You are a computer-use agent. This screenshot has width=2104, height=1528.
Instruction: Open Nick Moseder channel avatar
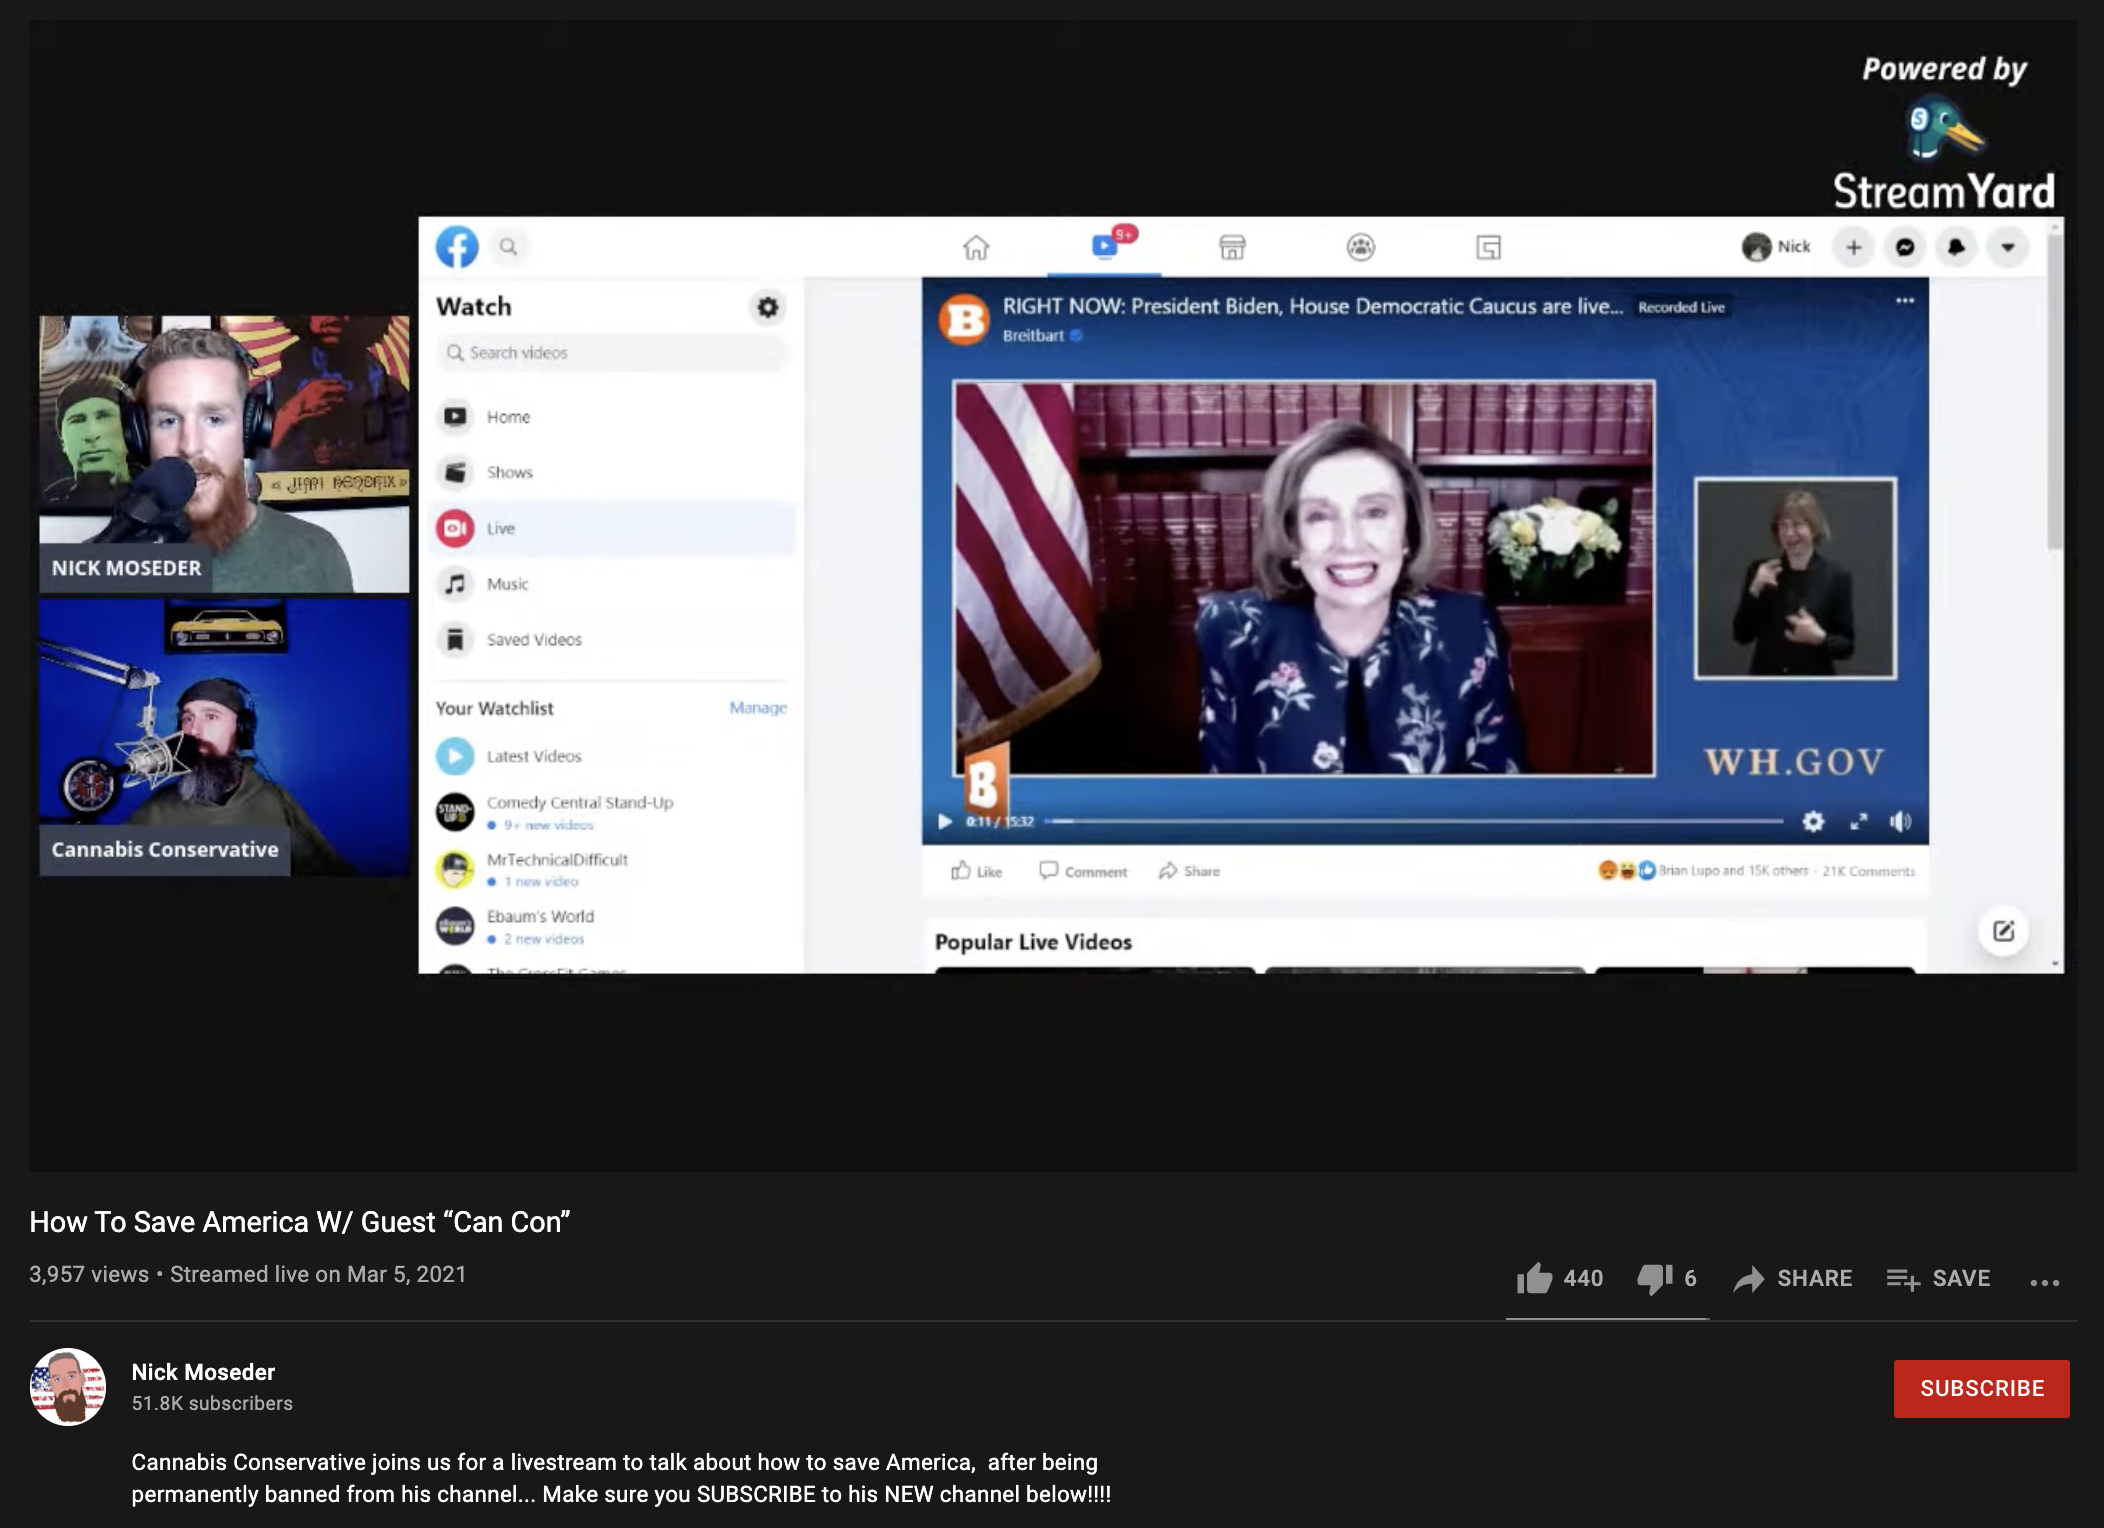(x=68, y=1387)
